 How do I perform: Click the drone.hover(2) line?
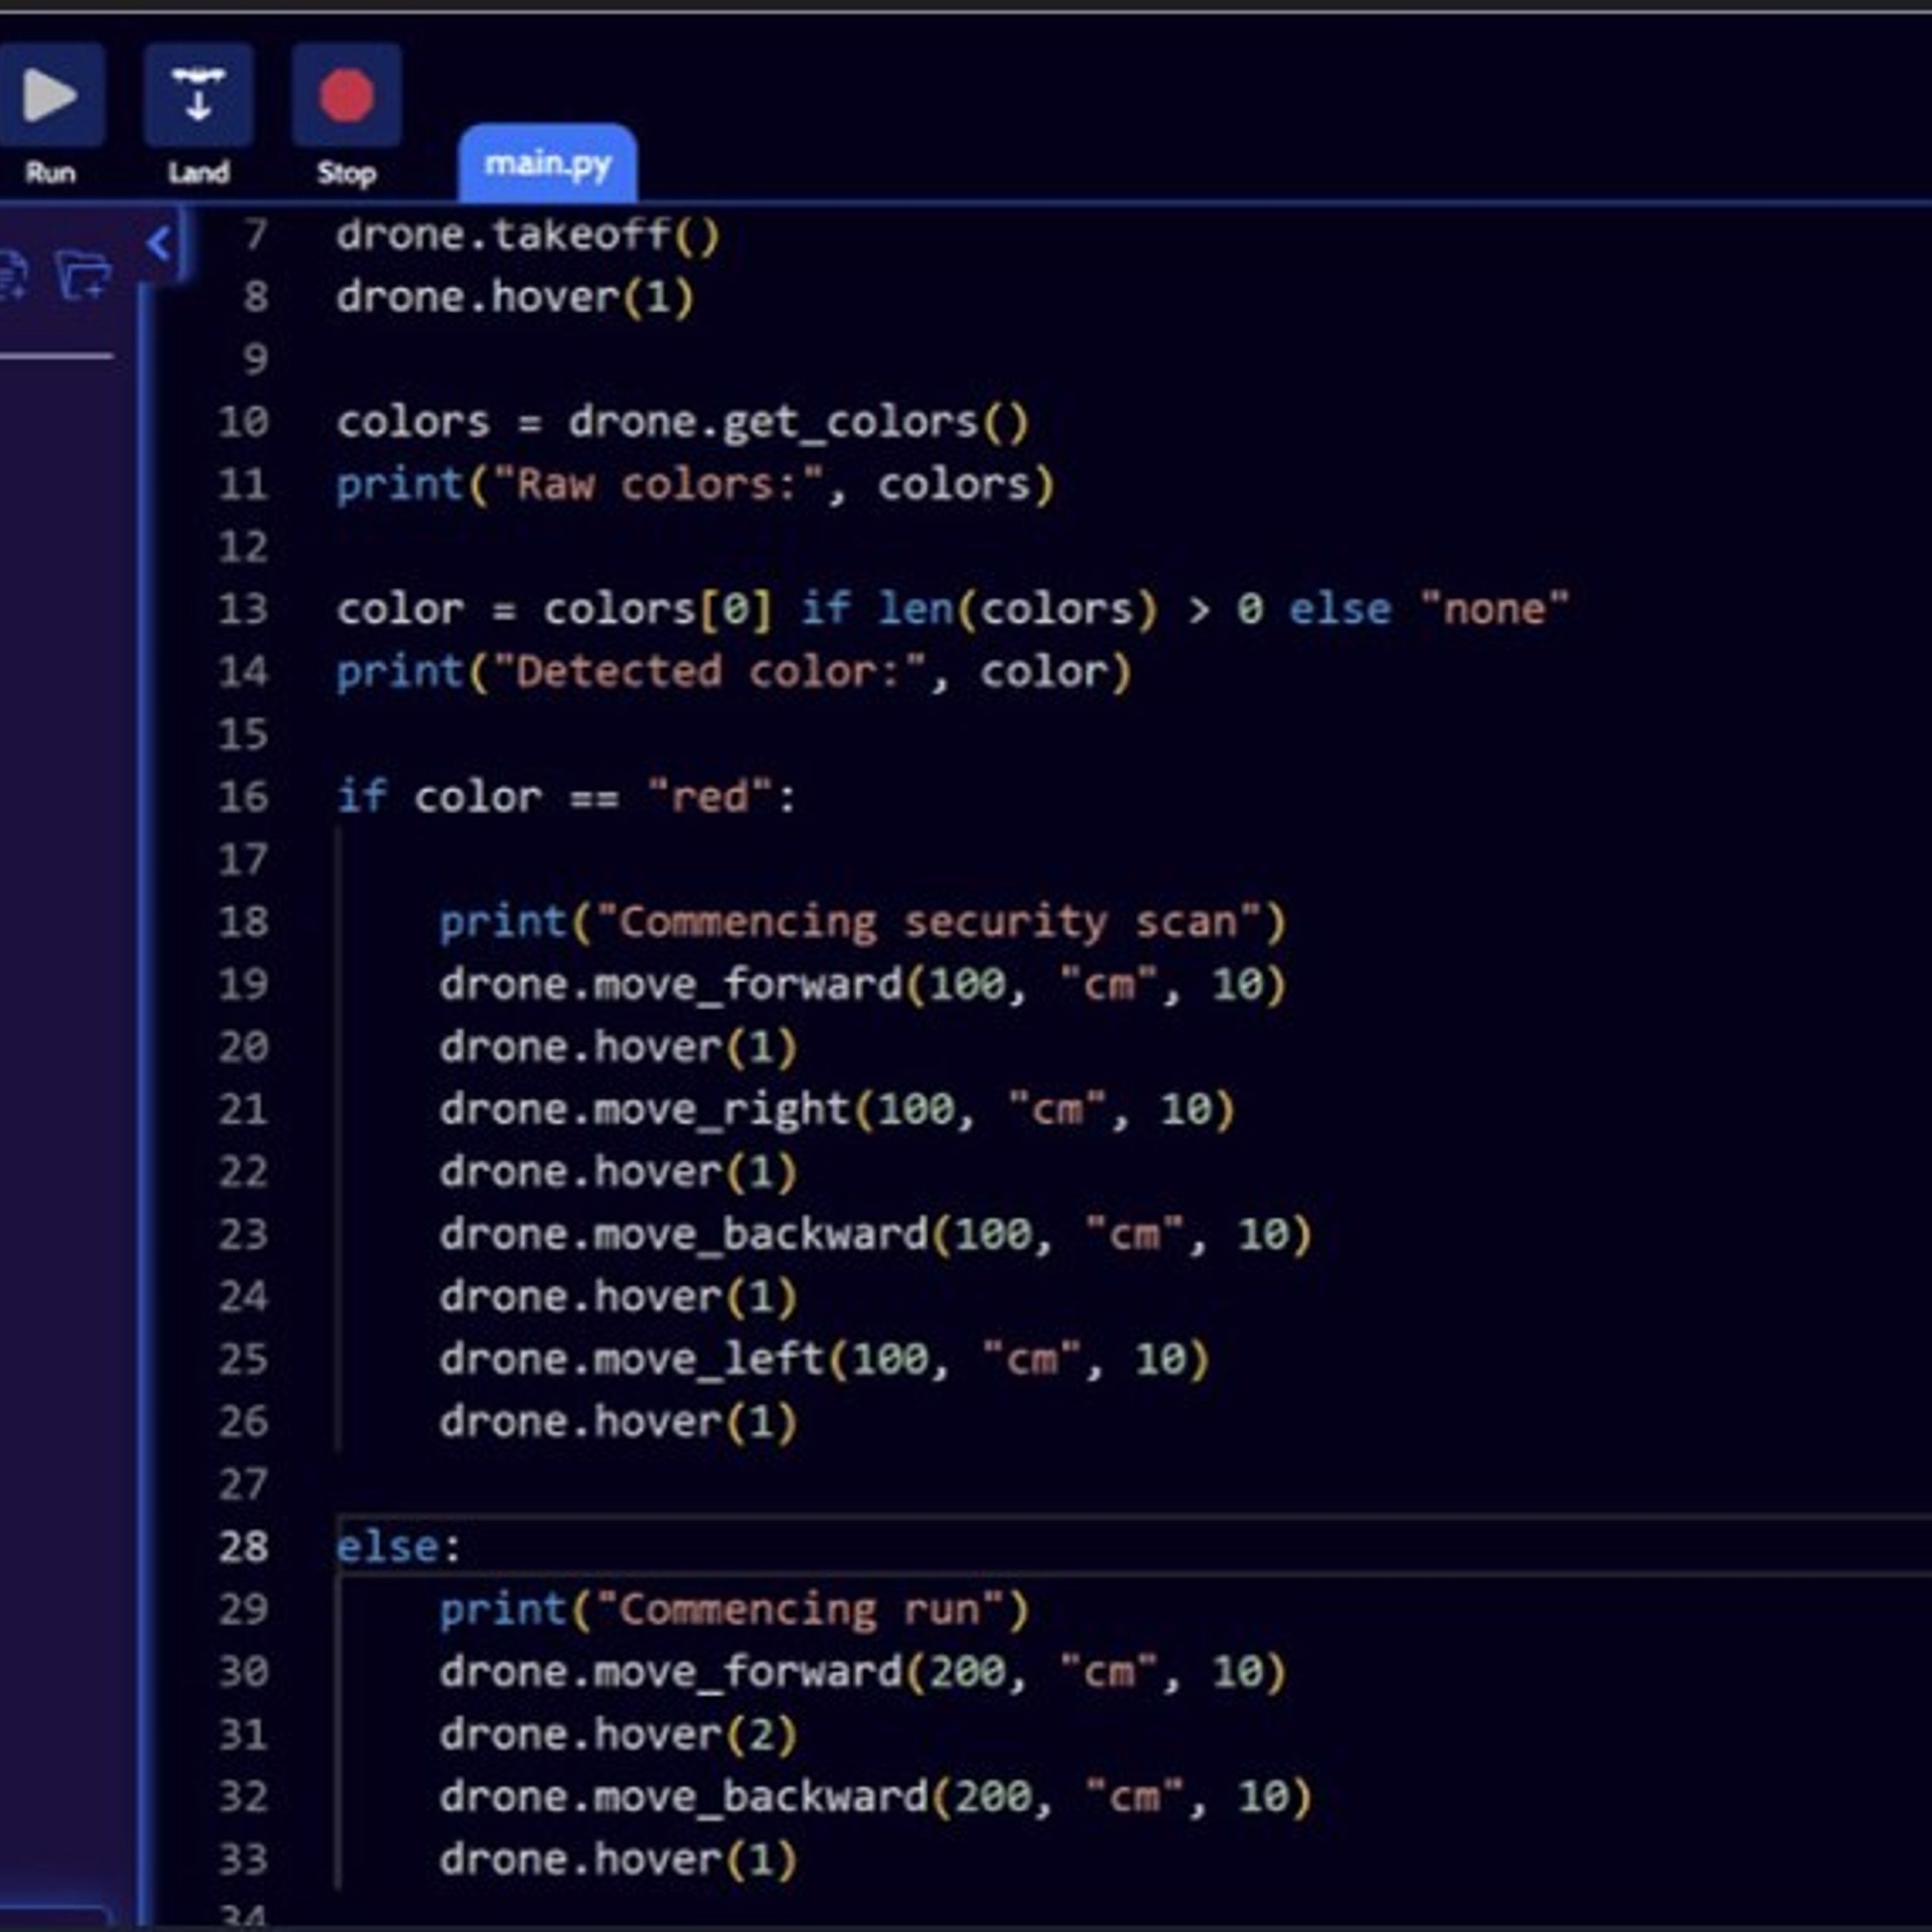click(617, 1734)
